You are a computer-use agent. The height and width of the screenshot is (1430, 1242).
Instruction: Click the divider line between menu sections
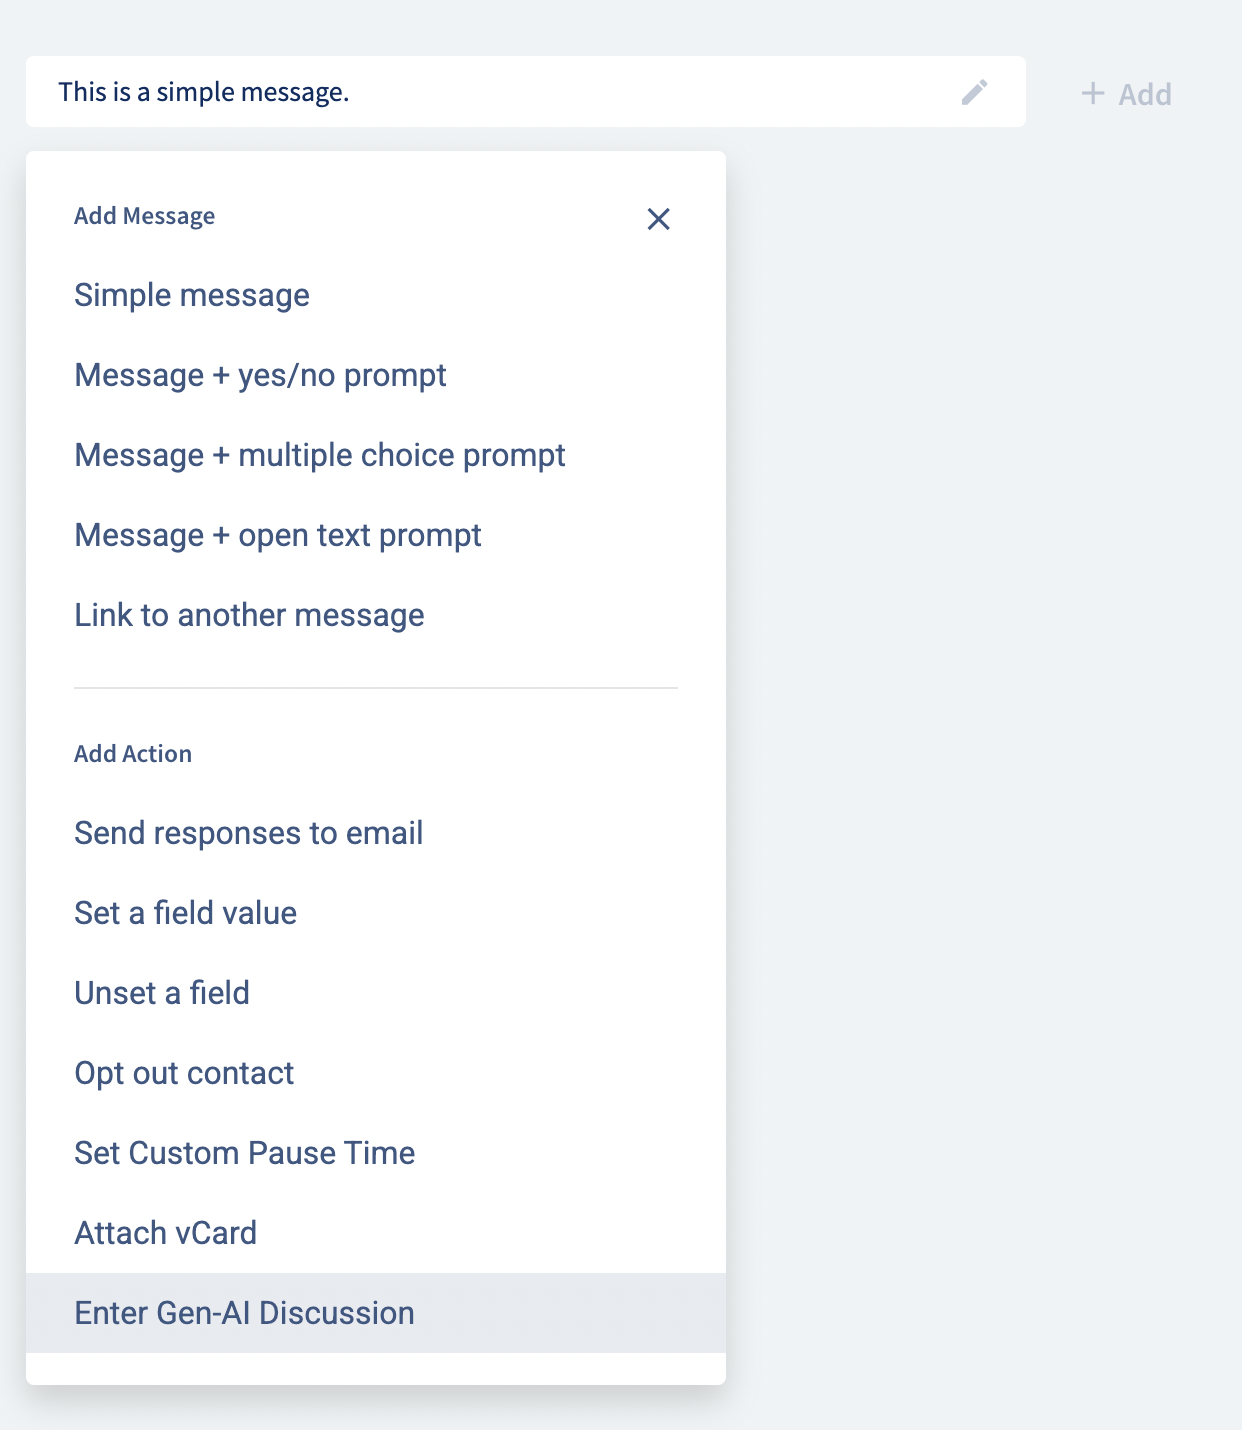click(375, 688)
